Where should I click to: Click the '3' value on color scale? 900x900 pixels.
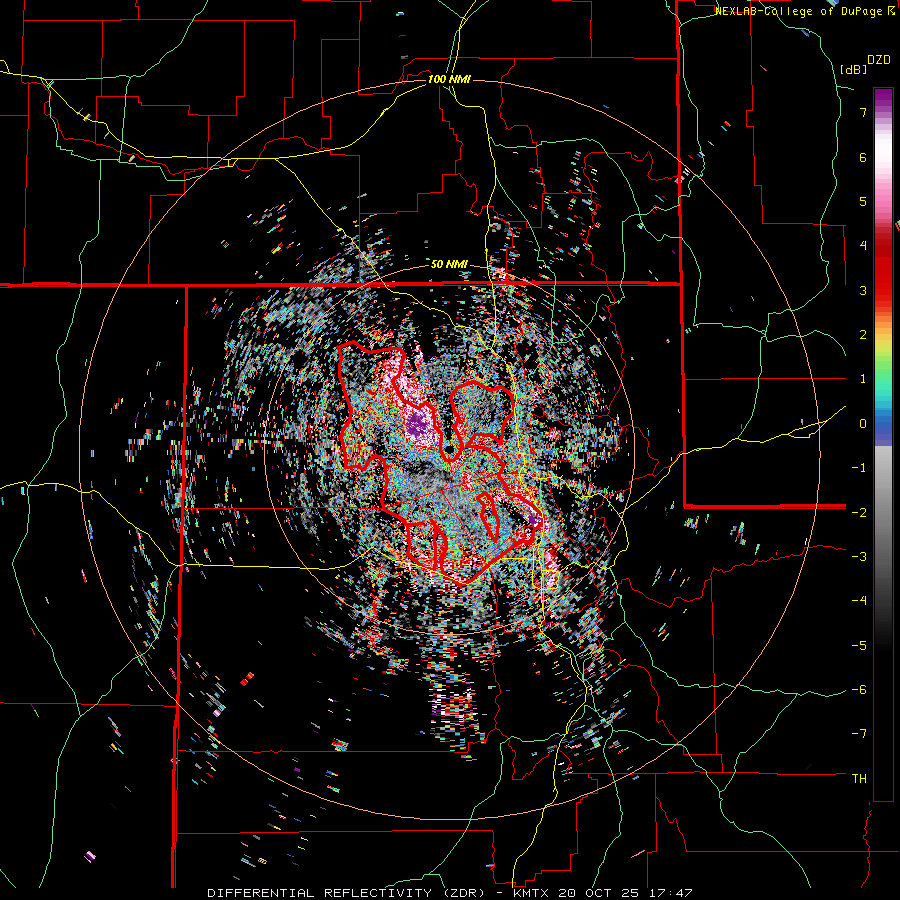click(863, 290)
